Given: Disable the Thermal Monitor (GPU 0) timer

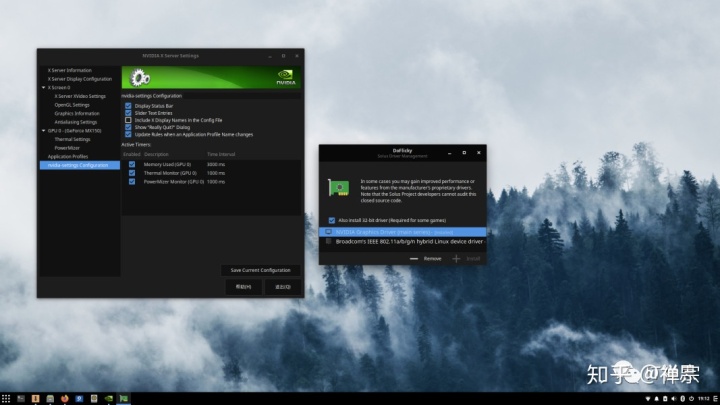Looking at the screenshot, I should (132, 173).
